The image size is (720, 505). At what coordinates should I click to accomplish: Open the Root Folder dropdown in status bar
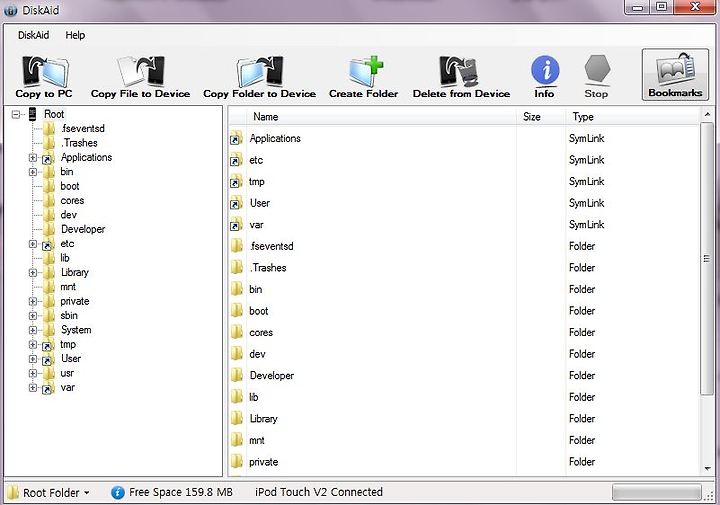pyautogui.click(x=49, y=493)
